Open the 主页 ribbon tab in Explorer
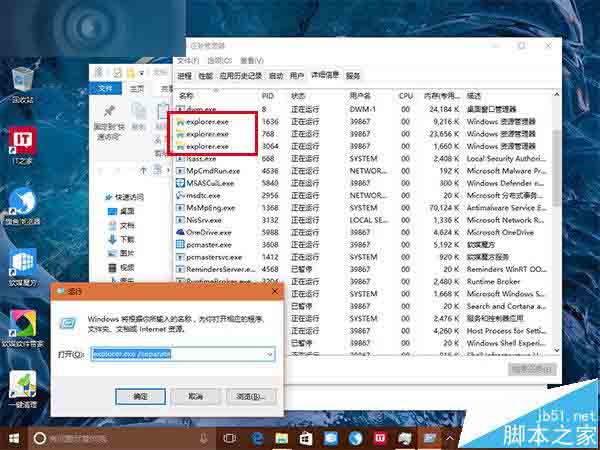Screen dimensions: 600x450 [137, 89]
